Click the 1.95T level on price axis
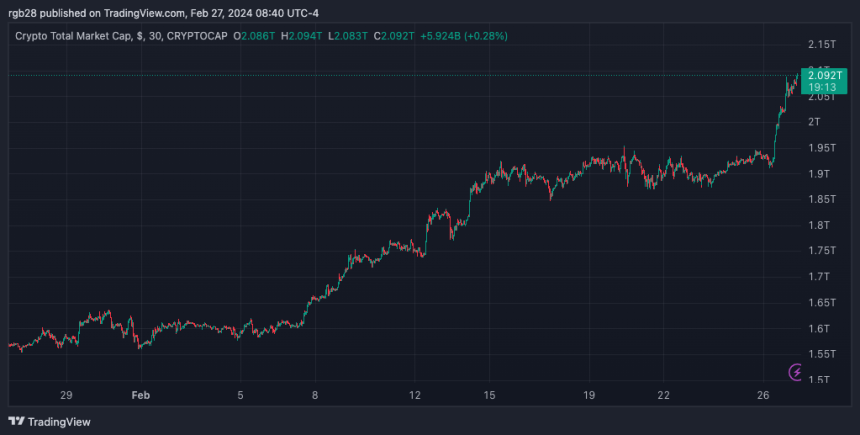This screenshot has width=860, height=435. (x=821, y=148)
